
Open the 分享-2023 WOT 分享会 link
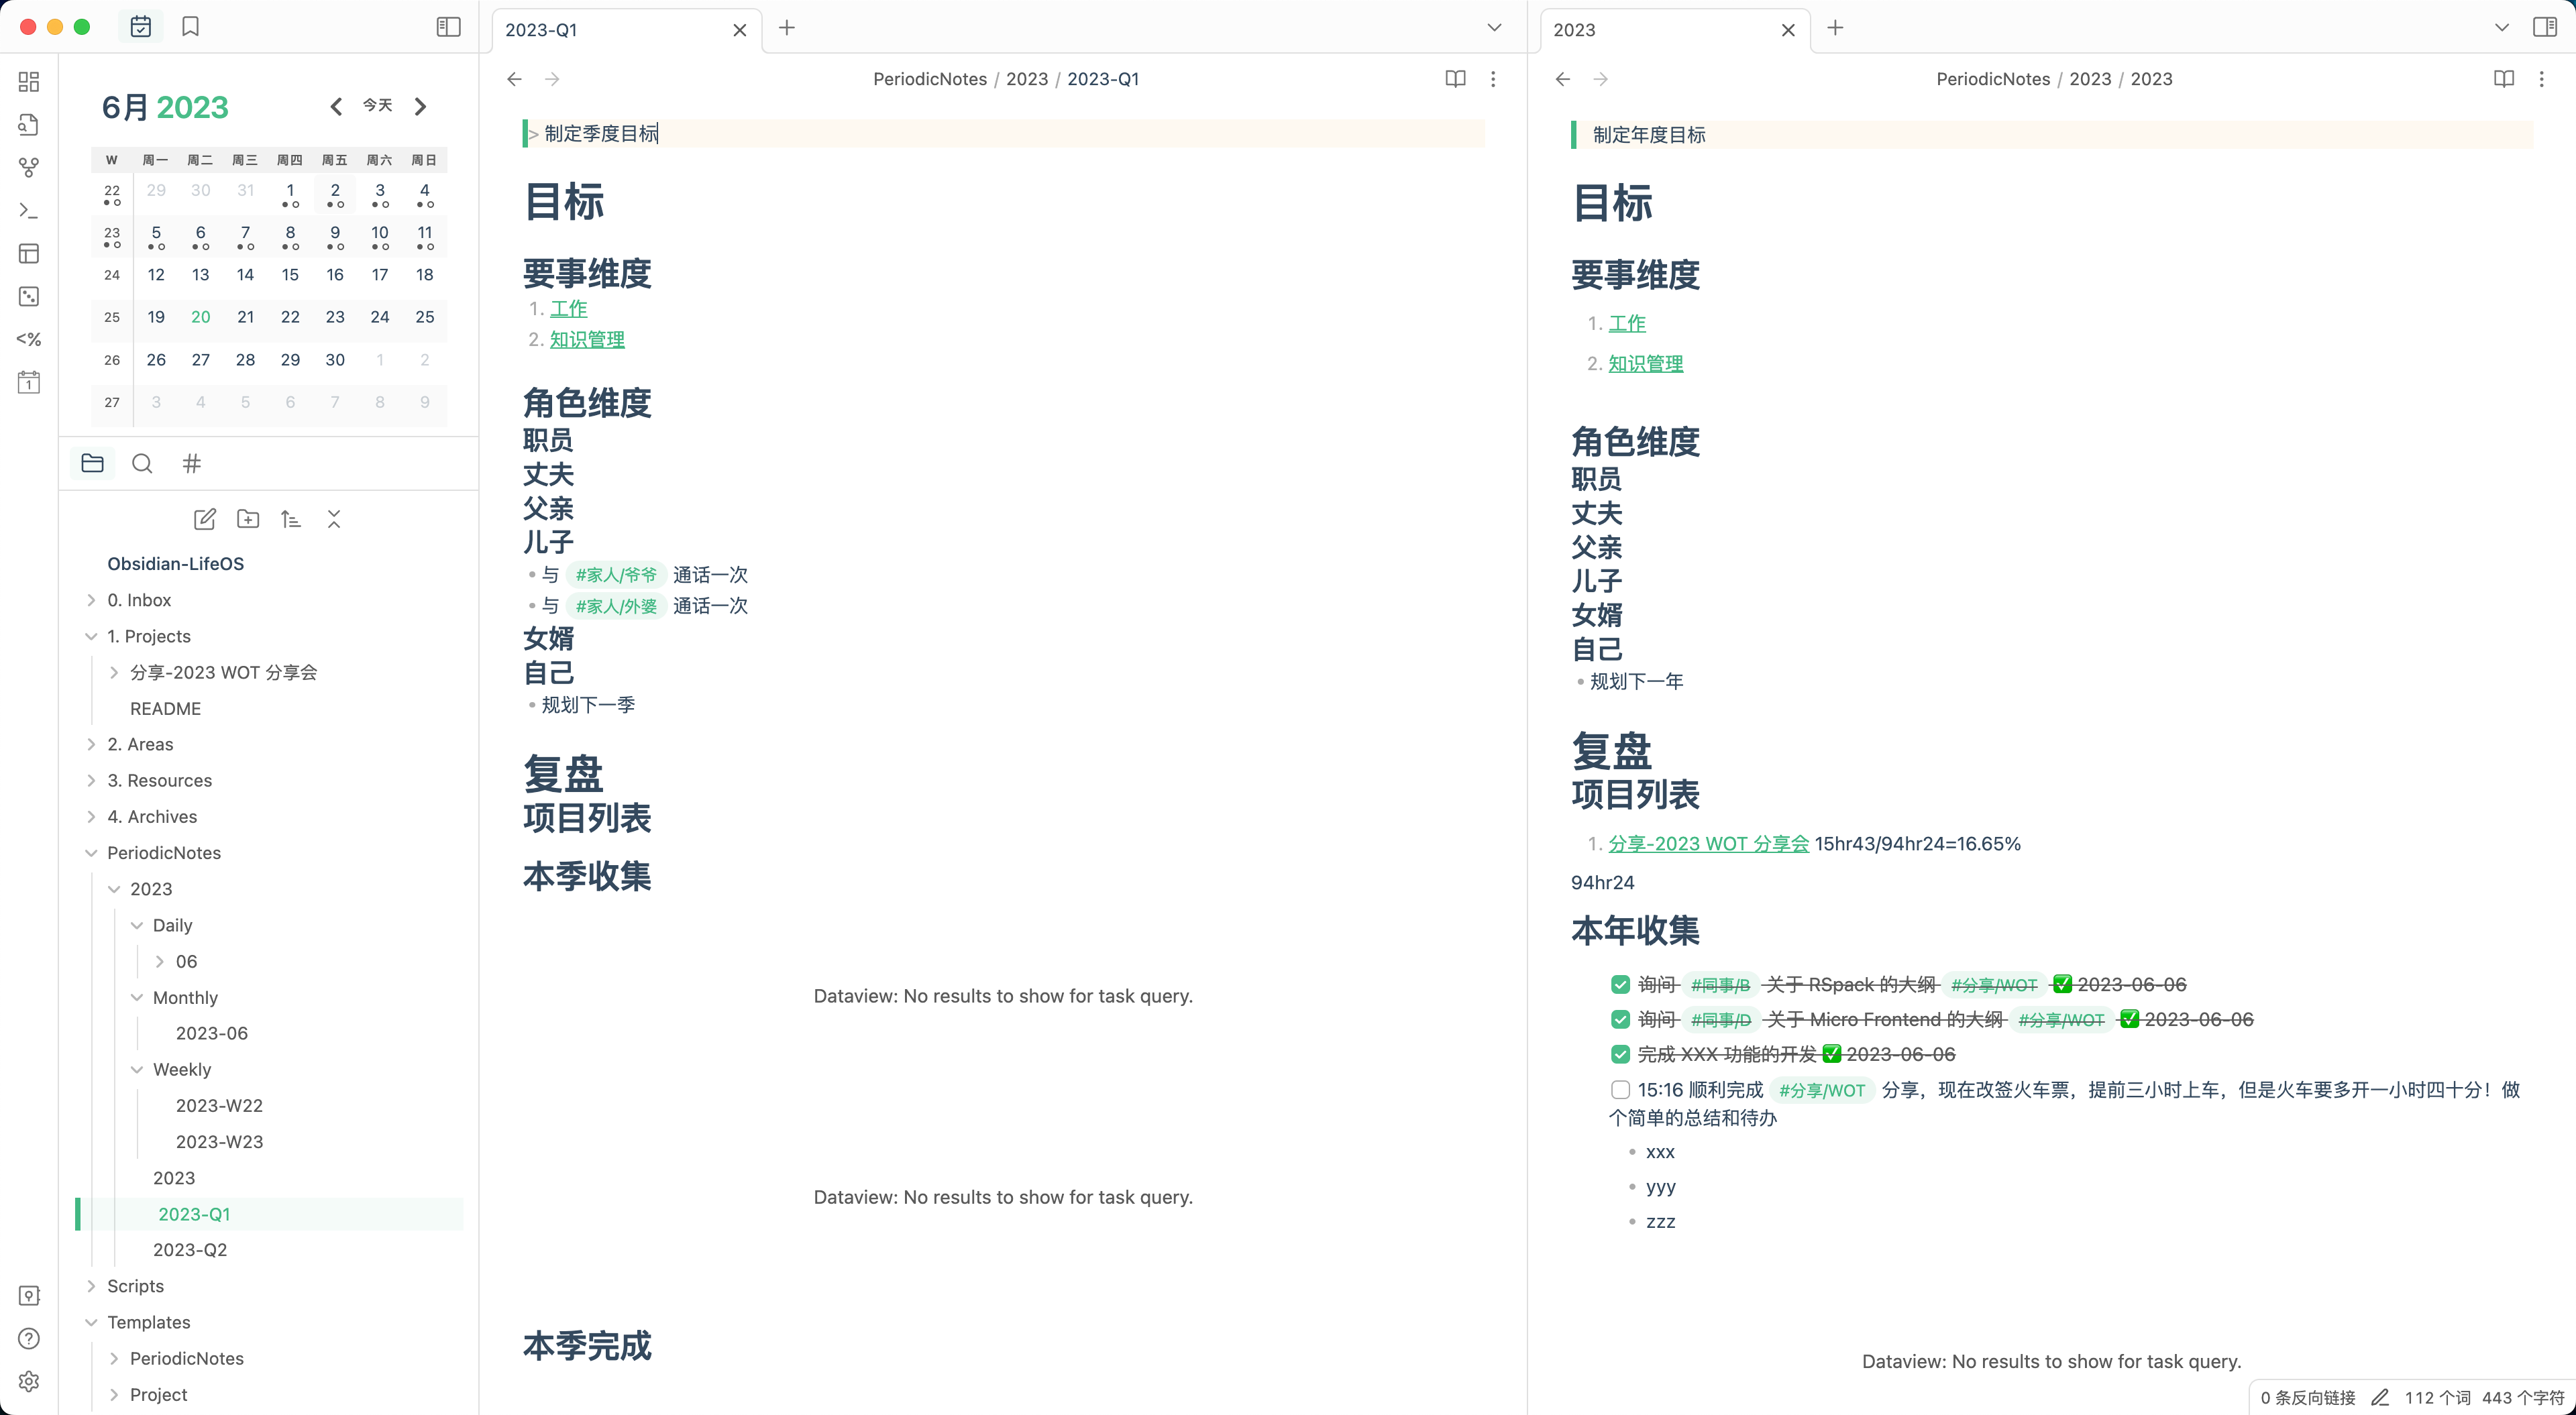coord(1708,843)
